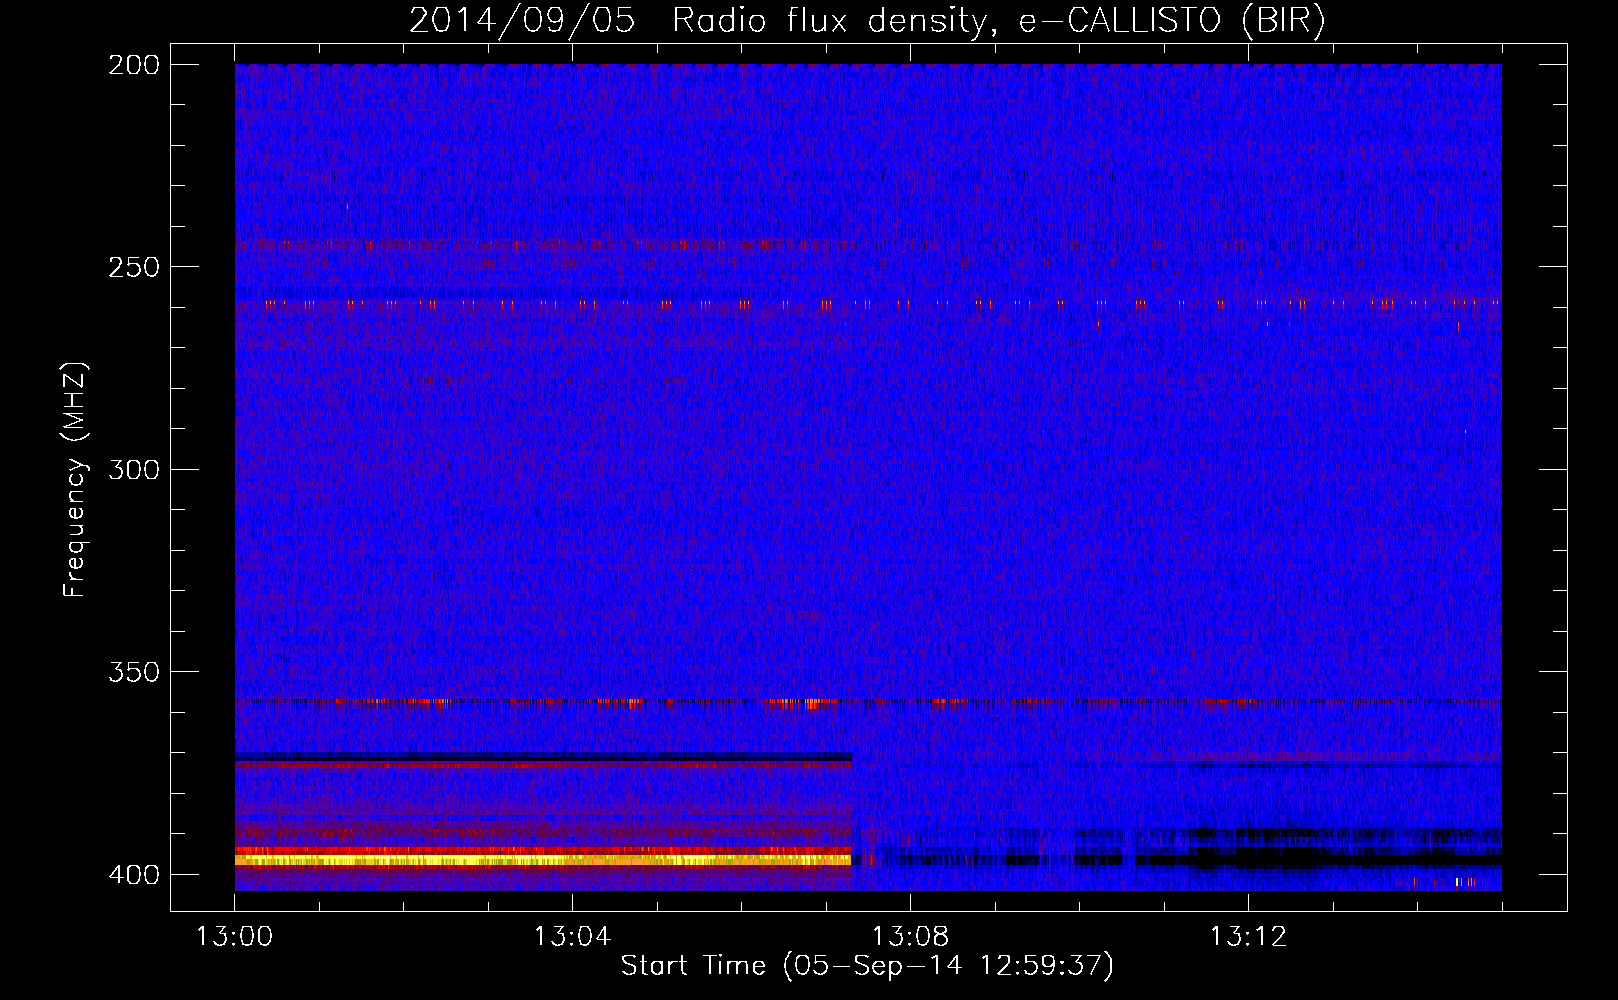Viewport: 1618px width, 1000px height.
Task: Click the red interference line near 357 MHz
Action: coord(868,703)
